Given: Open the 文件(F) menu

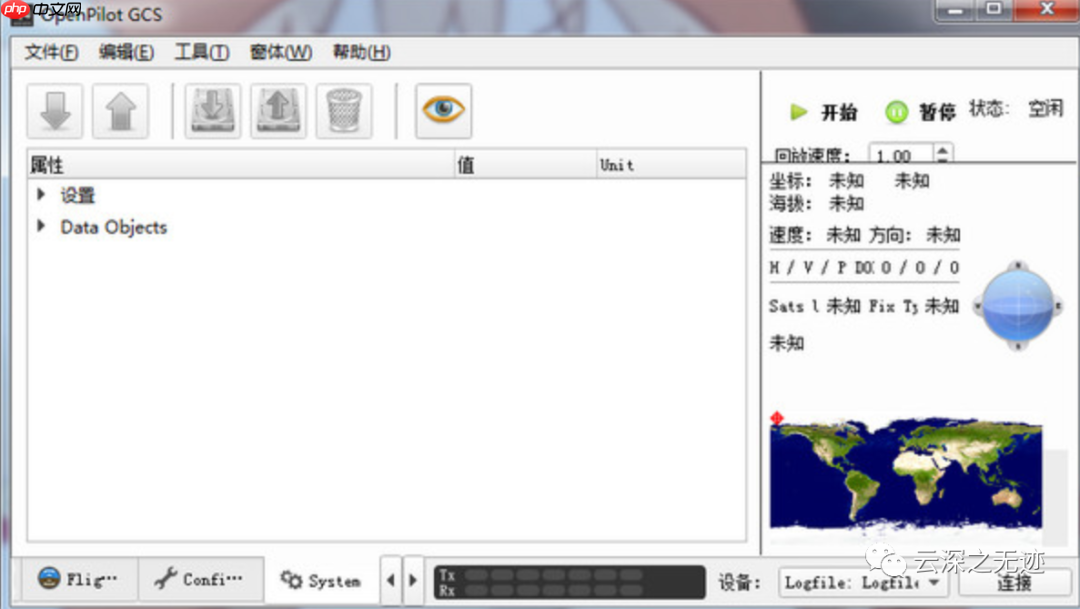Looking at the screenshot, I should point(51,52).
